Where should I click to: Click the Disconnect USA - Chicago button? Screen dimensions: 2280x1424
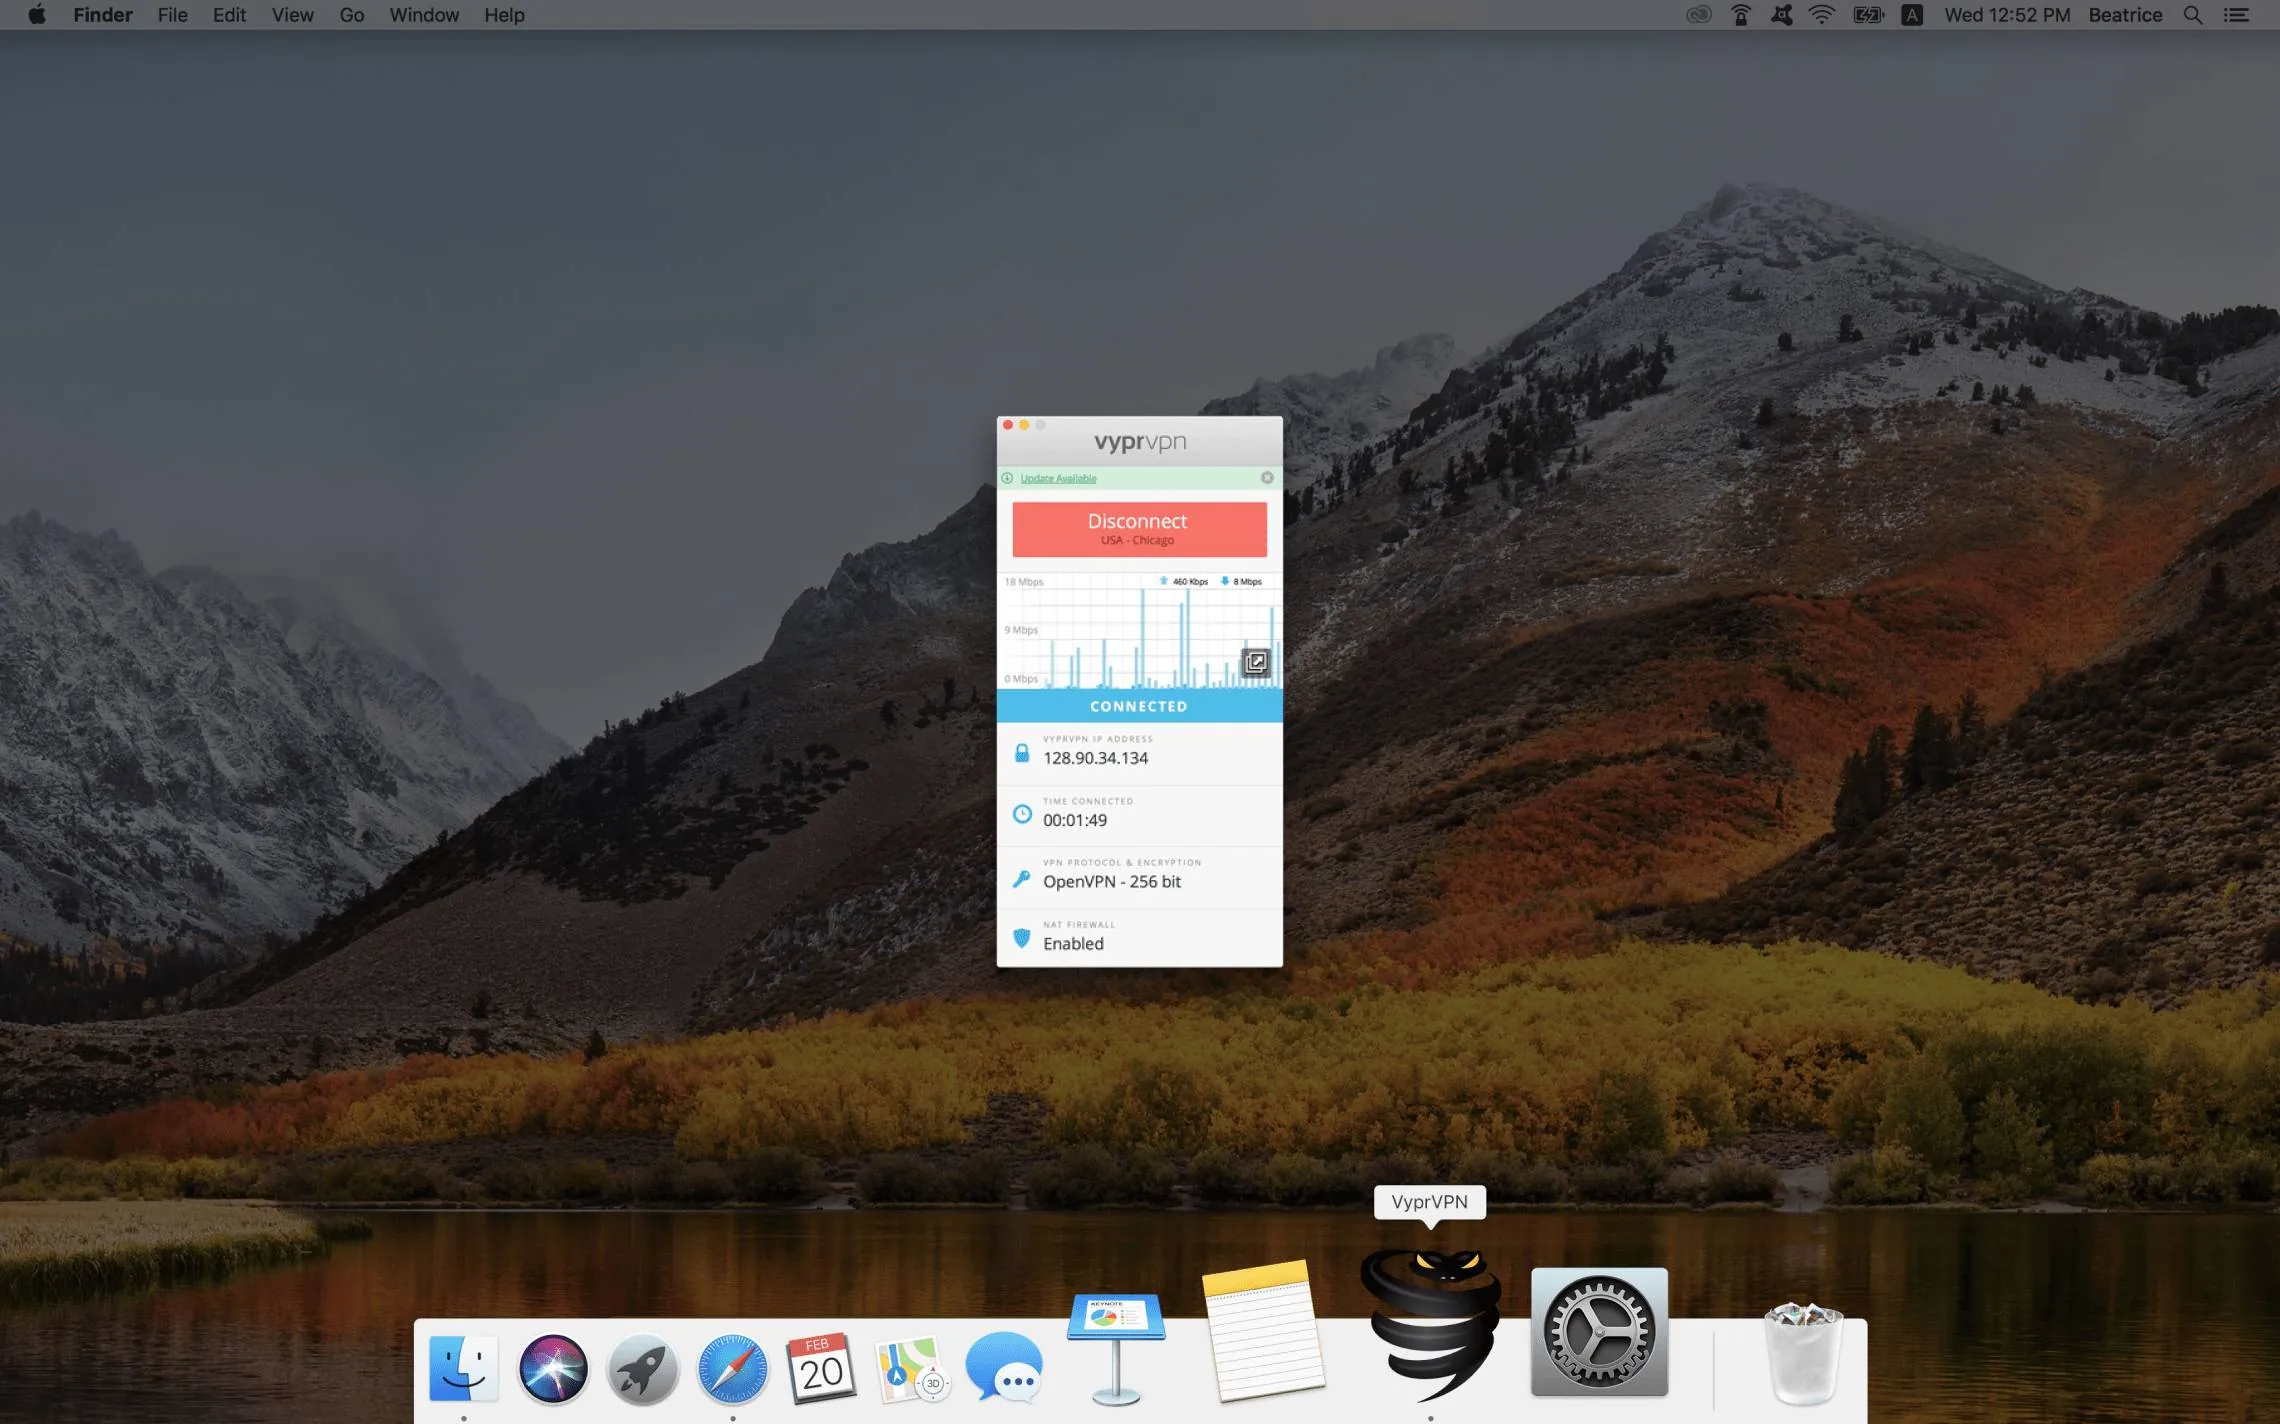point(1139,529)
